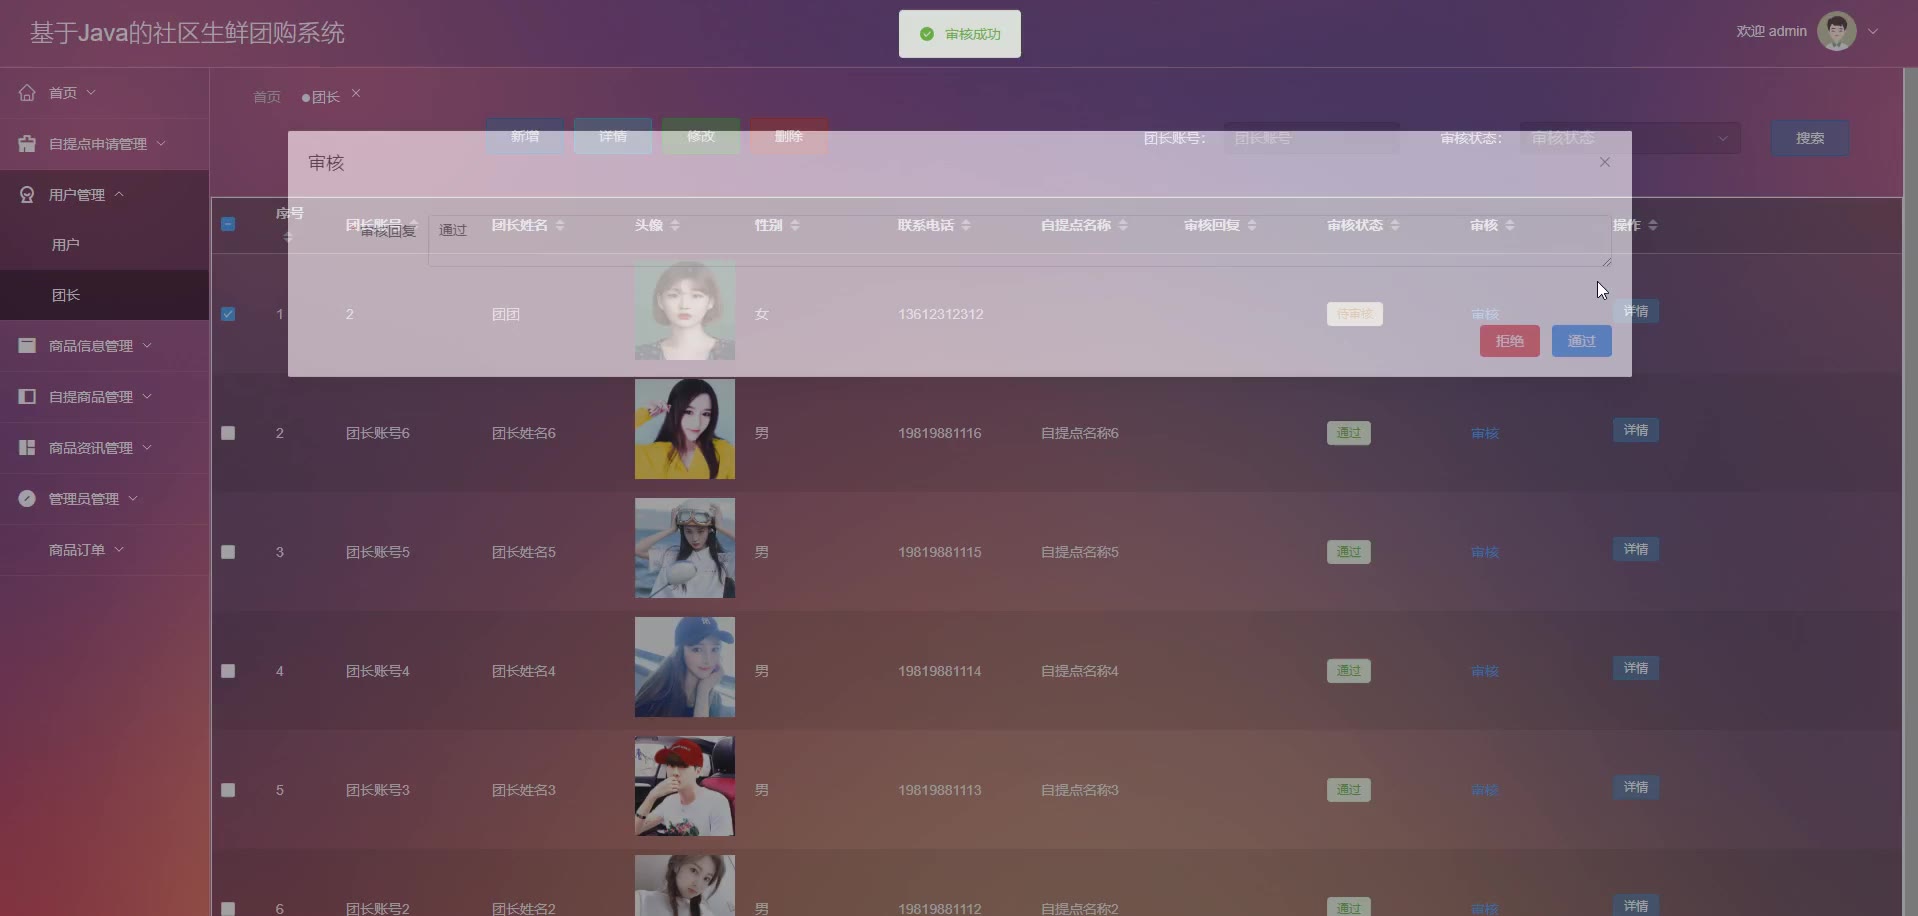Open 详情 for 团长账号6 row
The width and height of the screenshot is (1918, 916).
(x=1636, y=430)
